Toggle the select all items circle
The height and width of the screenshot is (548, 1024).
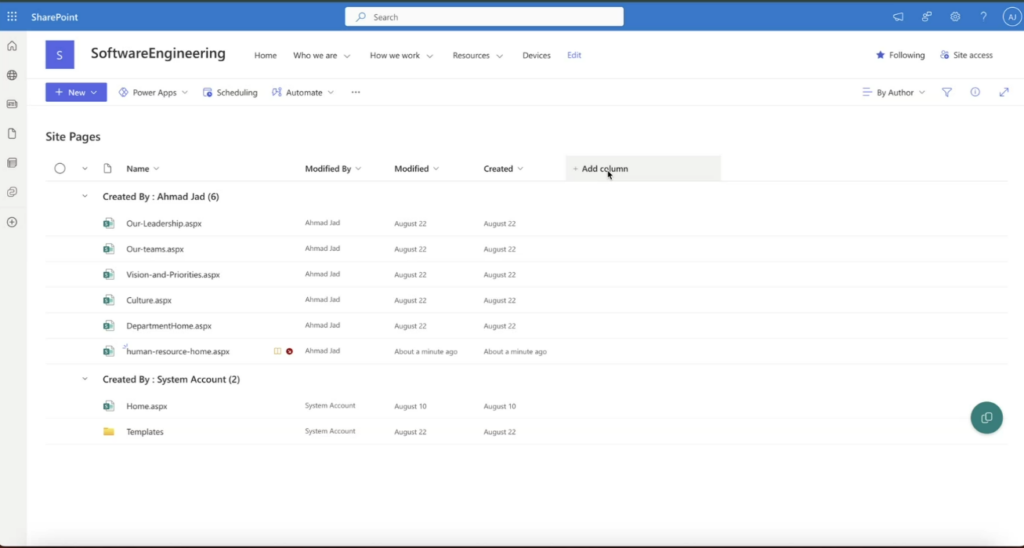[60, 169]
